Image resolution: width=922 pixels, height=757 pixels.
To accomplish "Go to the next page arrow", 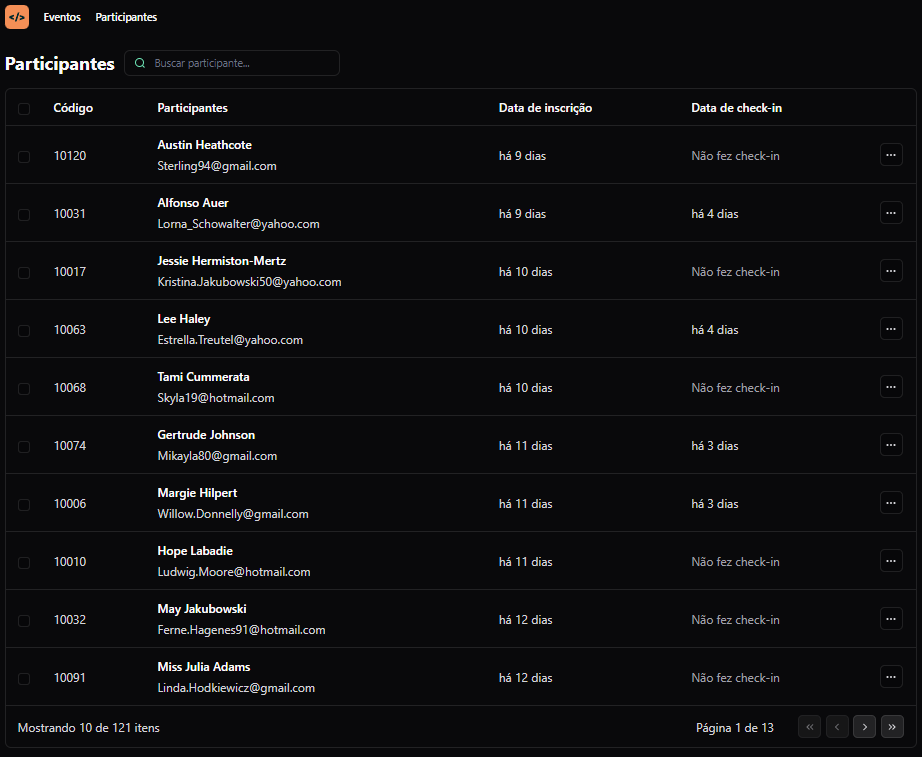I will [864, 727].
